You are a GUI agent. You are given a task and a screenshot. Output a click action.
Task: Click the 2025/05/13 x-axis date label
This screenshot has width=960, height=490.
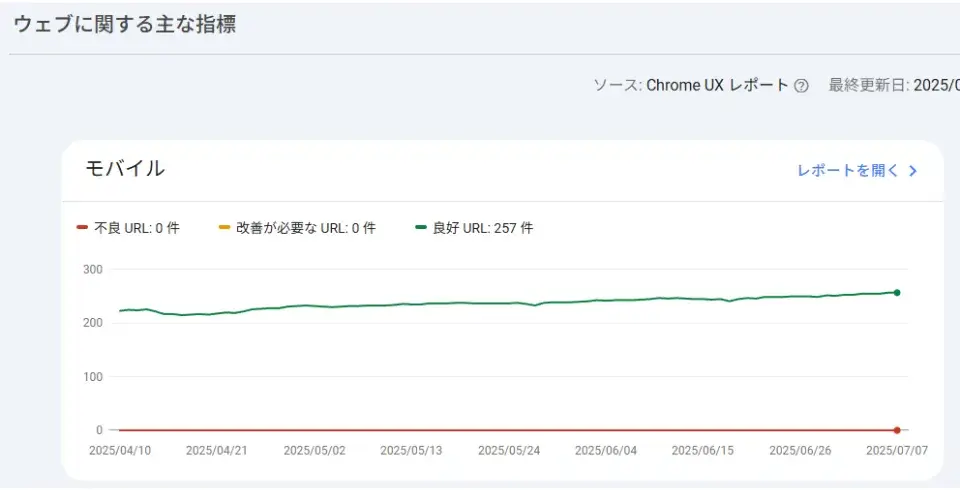pyautogui.click(x=411, y=451)
